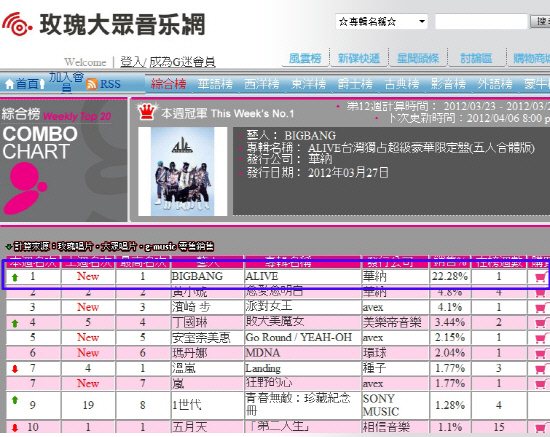Click 丁國琳 artist name
Viewport: 550px width, 437px height.
(190, 322)
